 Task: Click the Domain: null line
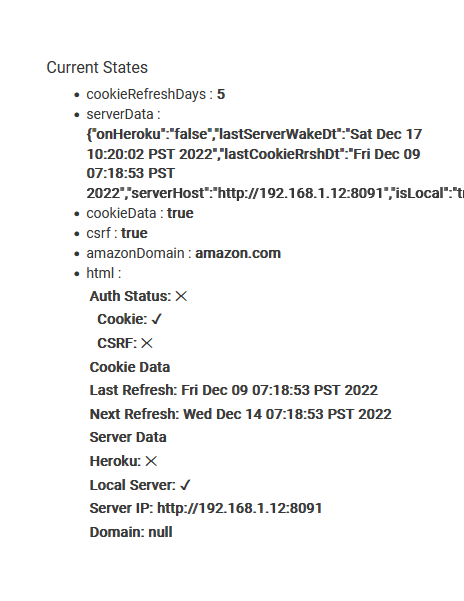coord(131,532)
